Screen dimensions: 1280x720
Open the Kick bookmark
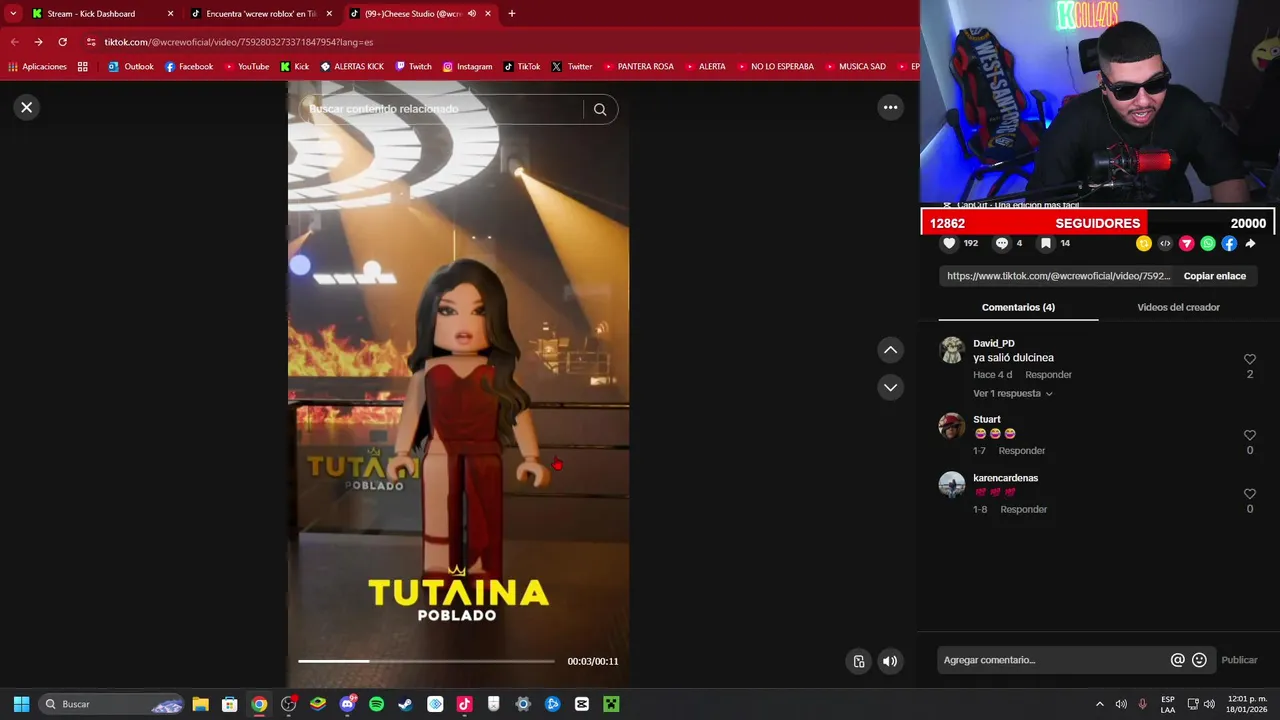pyautogui.click(x=295, y=67)
